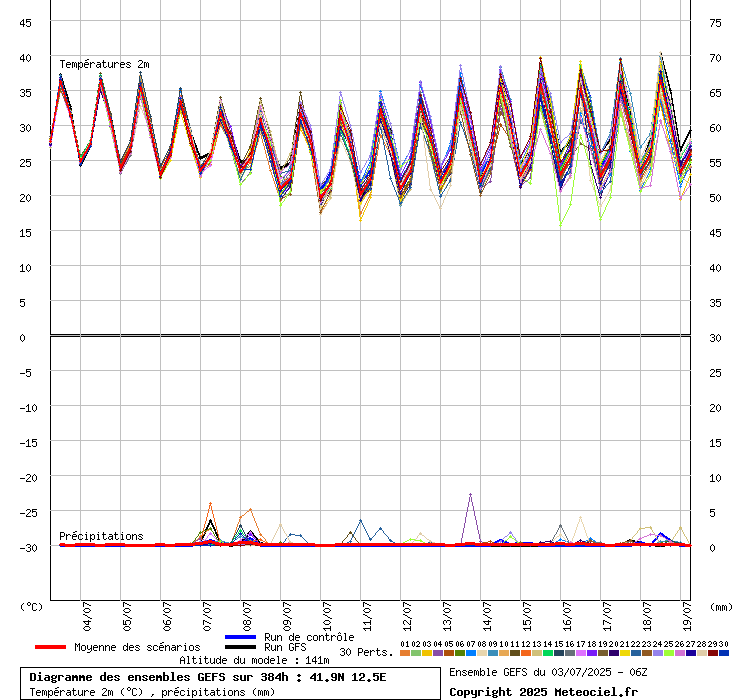This screenshot has height=700, width=740.
Task: Click the perturbation 25 lime legend swatch
Action: click(668, 653)
